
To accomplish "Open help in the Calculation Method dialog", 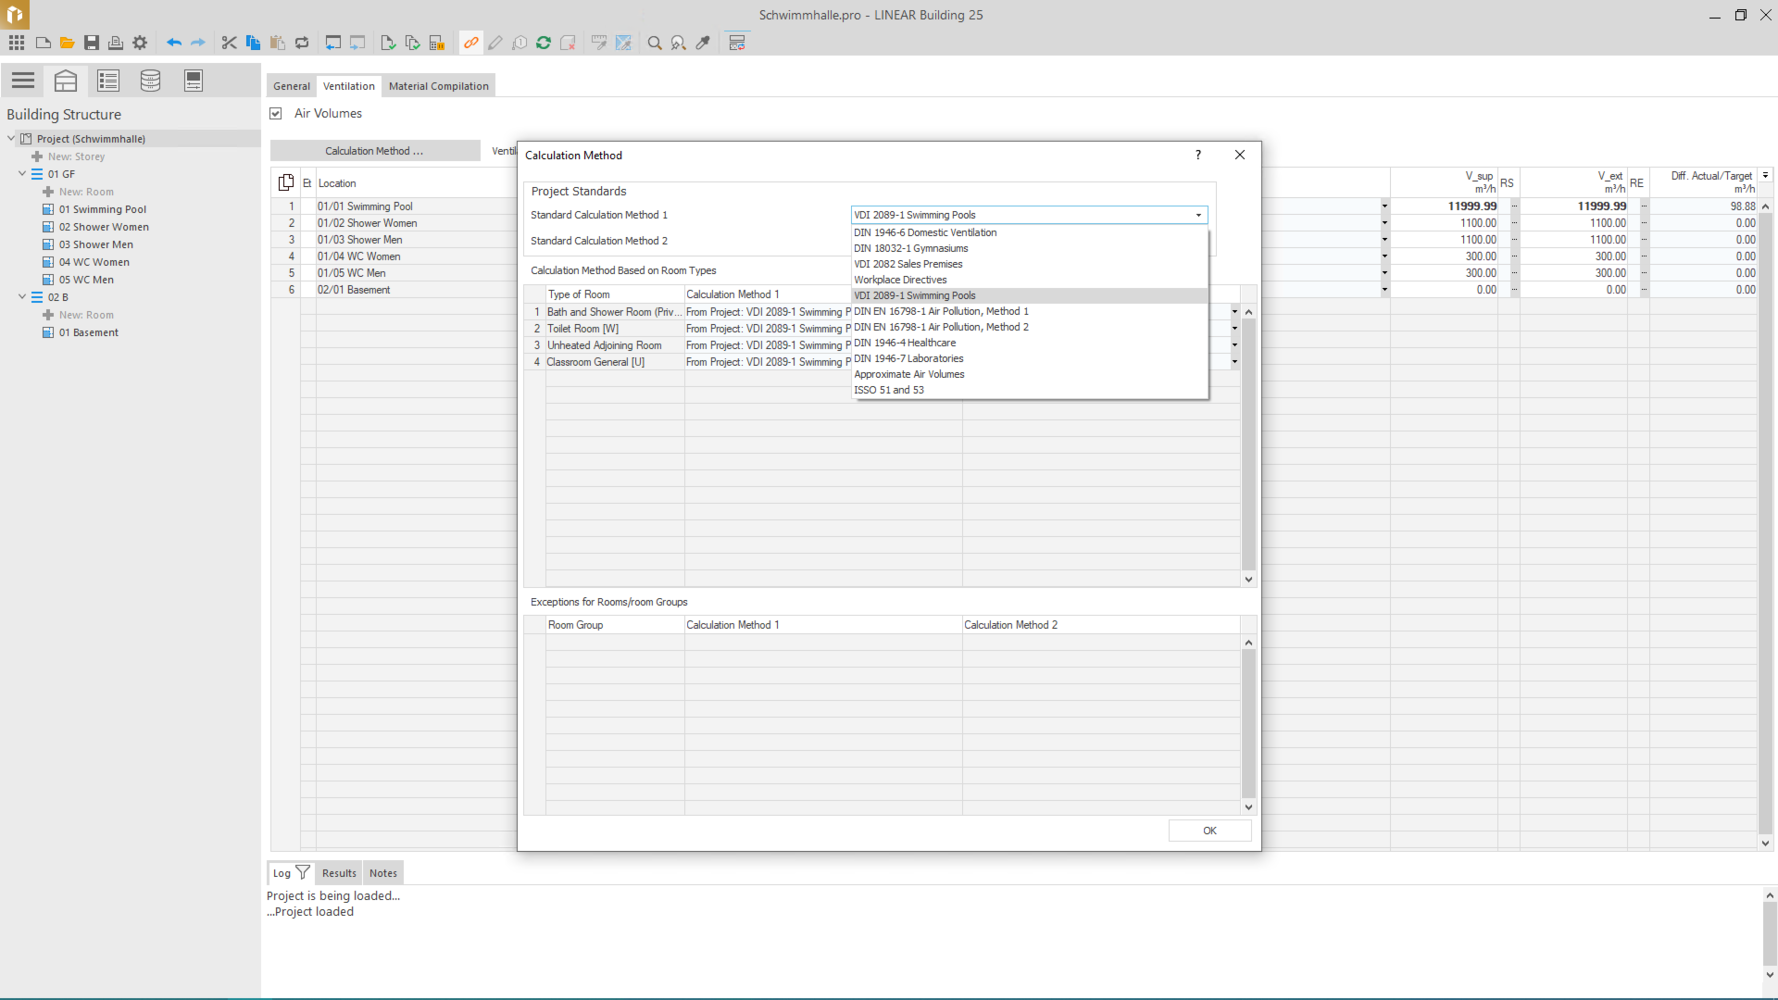I will click(x=1198, y=155).
